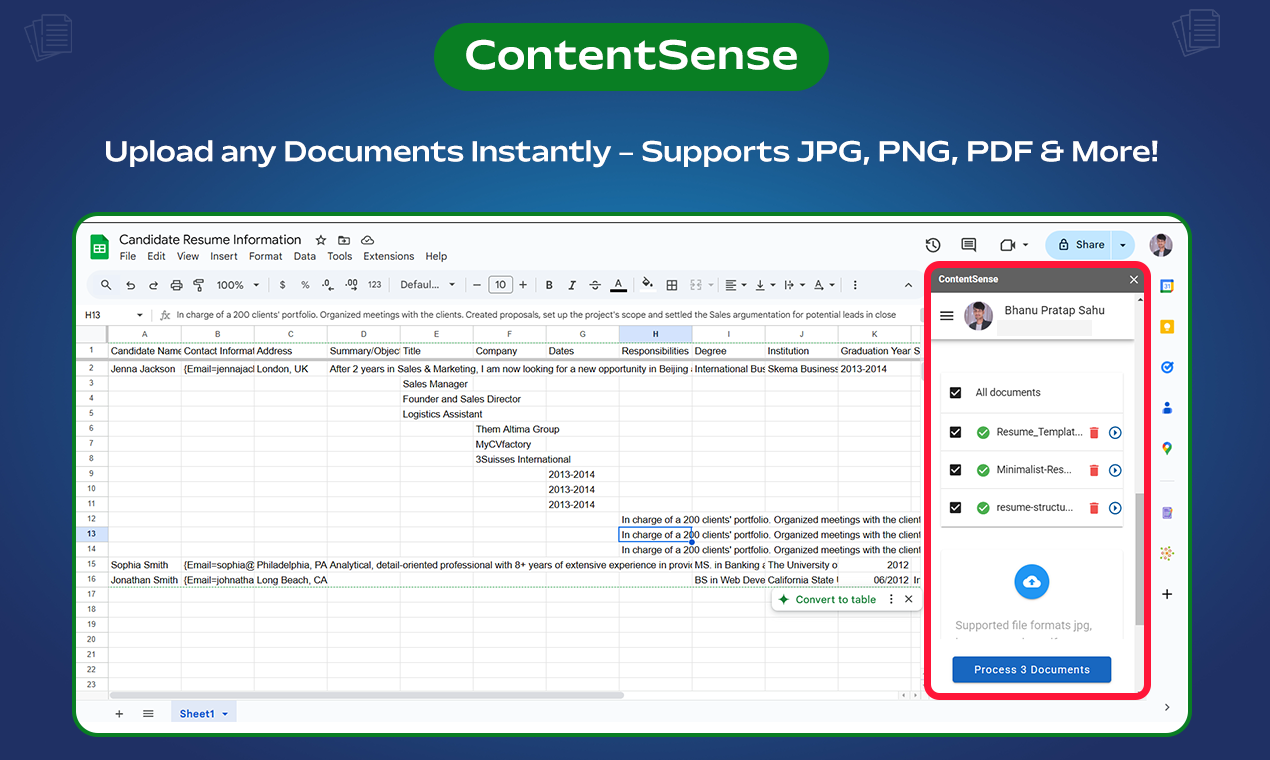Format as percent icon
Image resolution: width=1270 pixels, height=760 pixels.
click(305, 285)
